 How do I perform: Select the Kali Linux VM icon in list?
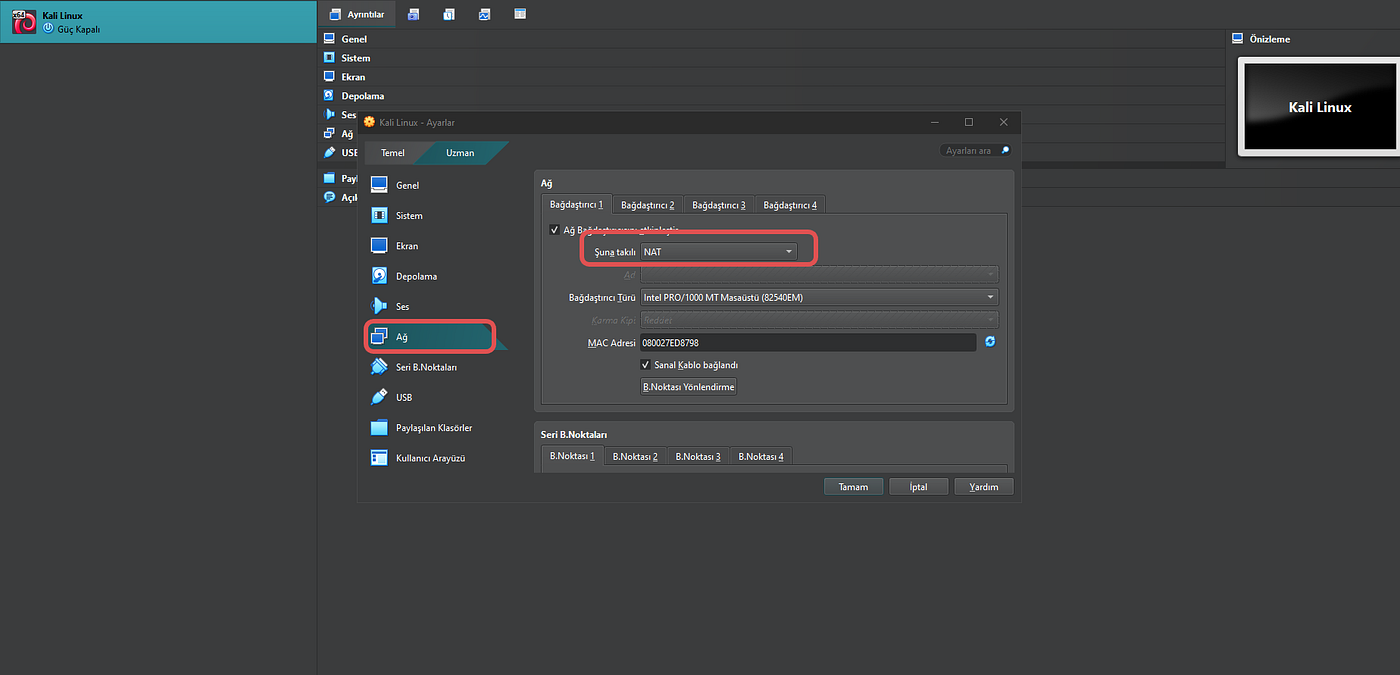tap(24, 22)
